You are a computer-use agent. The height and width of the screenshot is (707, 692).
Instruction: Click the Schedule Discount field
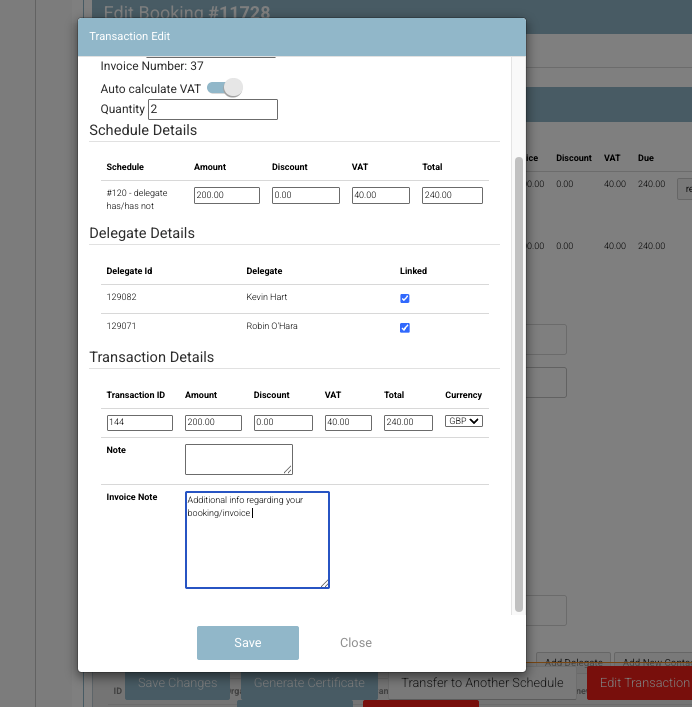(x=306, y=195)
